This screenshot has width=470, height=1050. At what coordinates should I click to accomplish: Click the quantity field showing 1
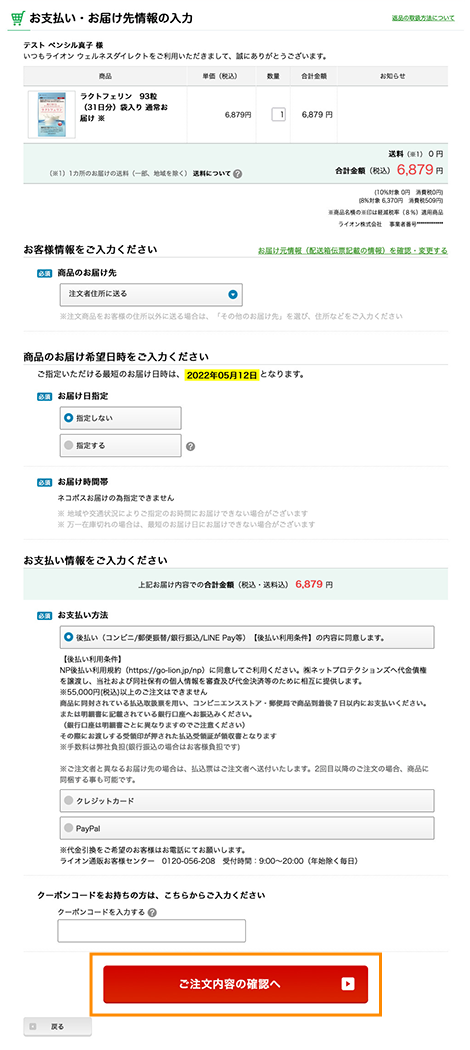click(x=279, y=115)
